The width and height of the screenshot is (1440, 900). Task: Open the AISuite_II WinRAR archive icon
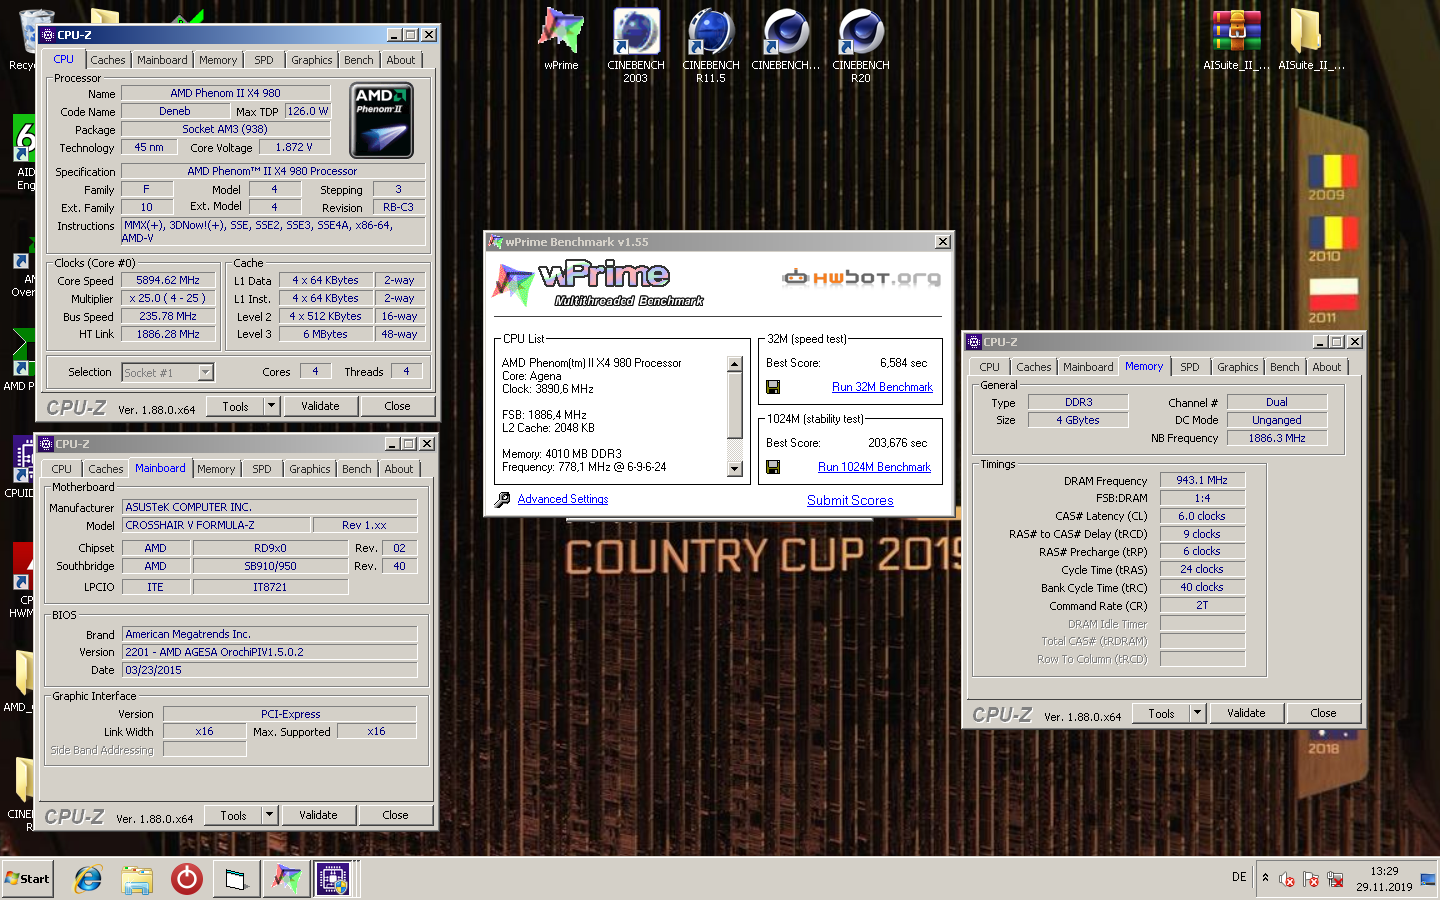1236,38
